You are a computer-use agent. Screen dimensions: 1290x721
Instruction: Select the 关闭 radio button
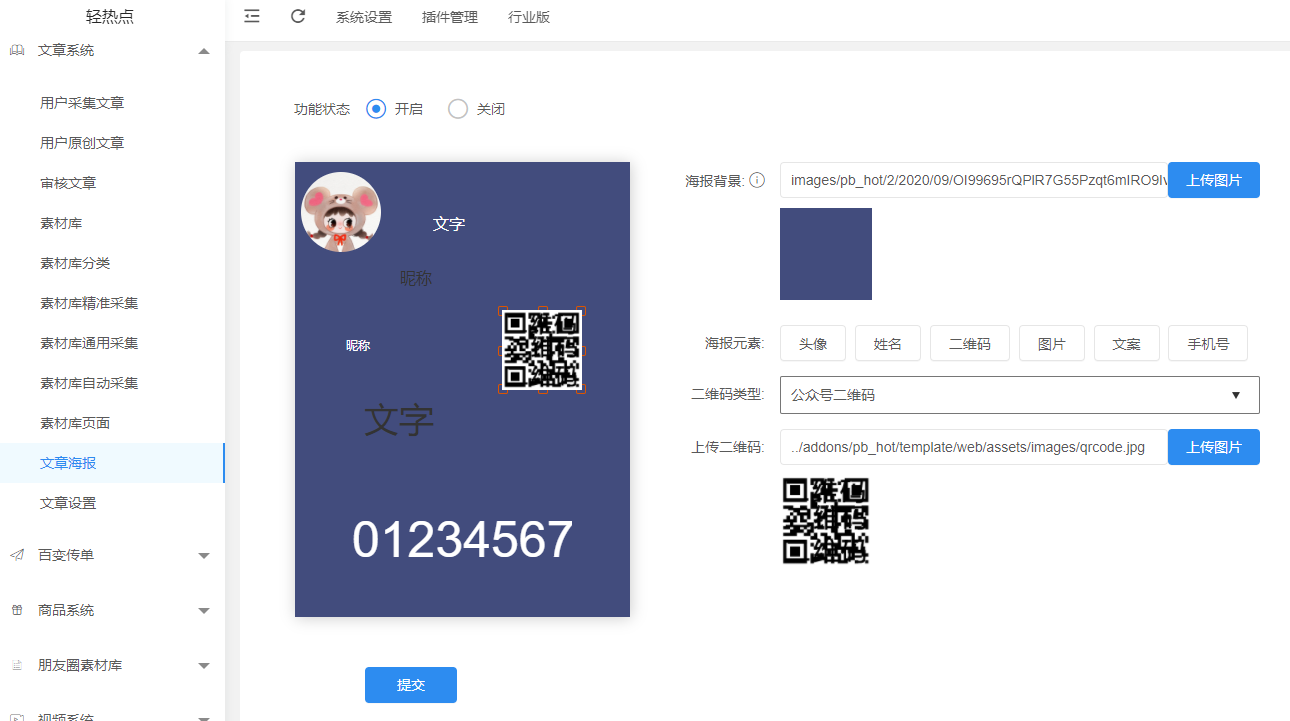[458, 109]
